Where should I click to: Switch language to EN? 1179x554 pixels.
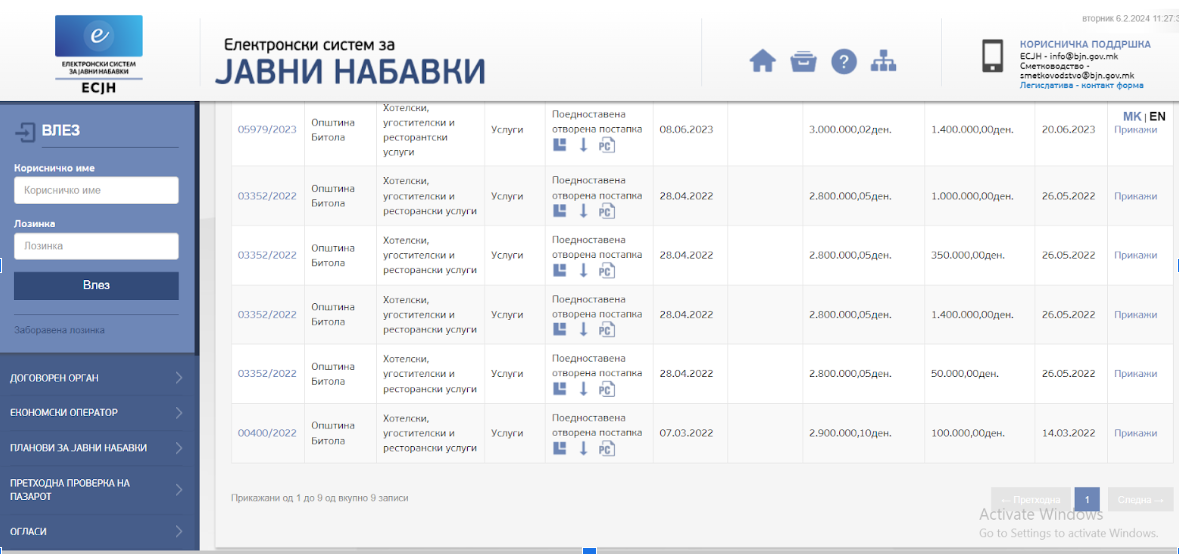click(1157, 117)
